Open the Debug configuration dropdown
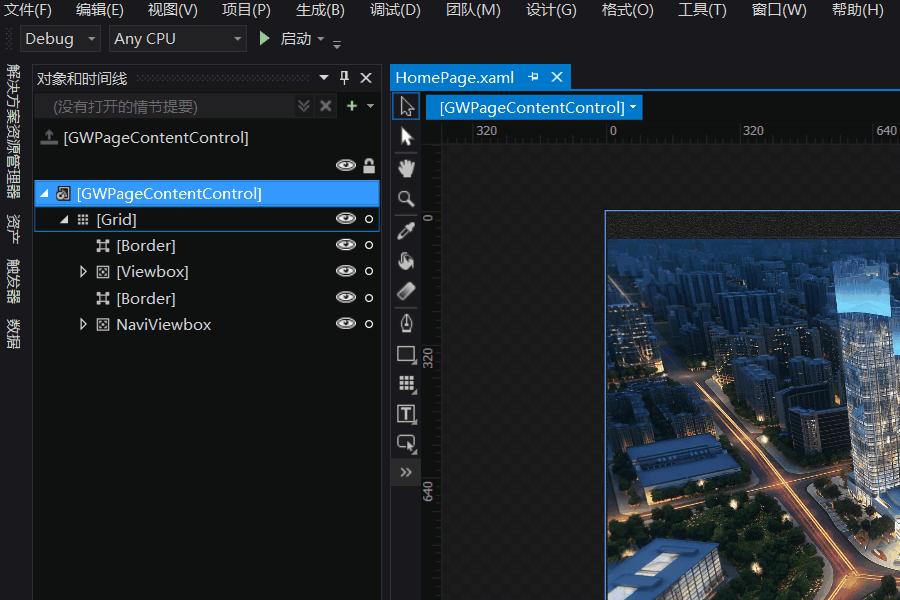This screenshot has width=900, height=600. (x=60, y=39)
